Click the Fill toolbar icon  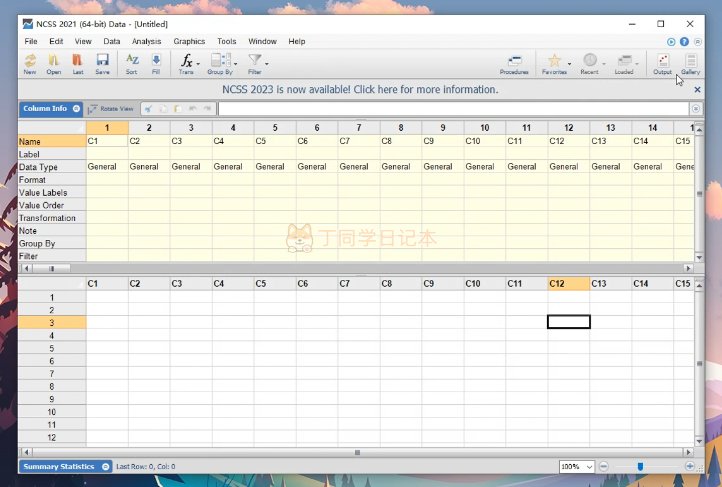(156, 63)
